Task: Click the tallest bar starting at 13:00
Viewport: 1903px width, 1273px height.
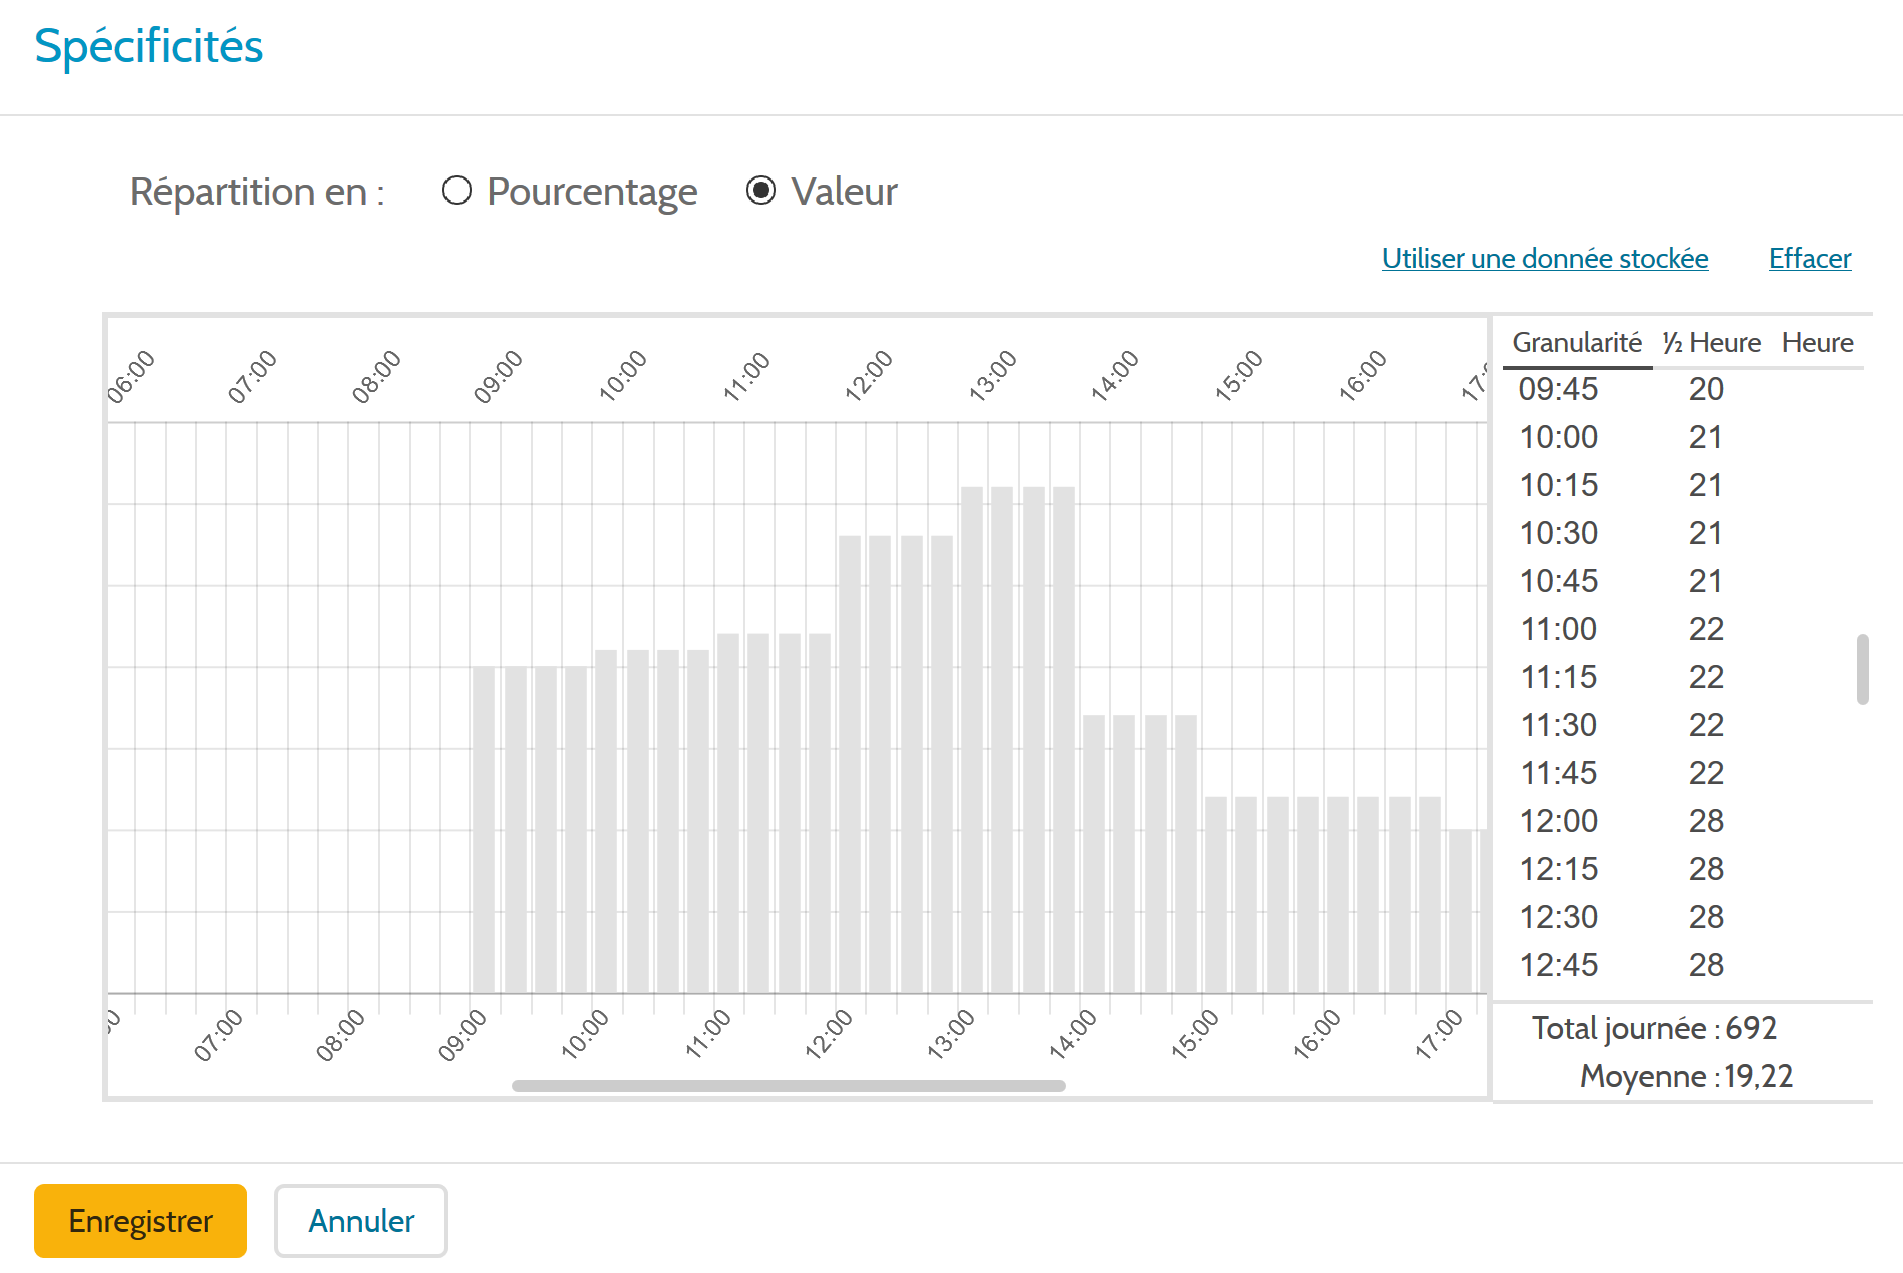Action: click(x=972, y=740)
